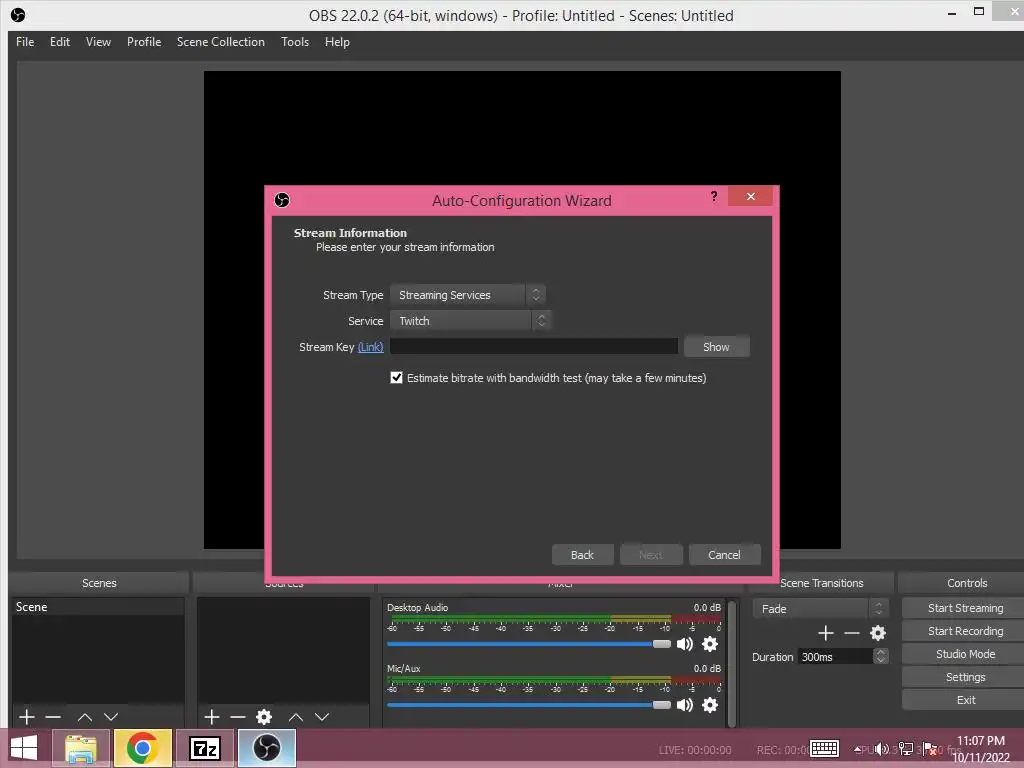Open transition properties gear icon
1024x768 pixels.
click(x=878, y=633)
